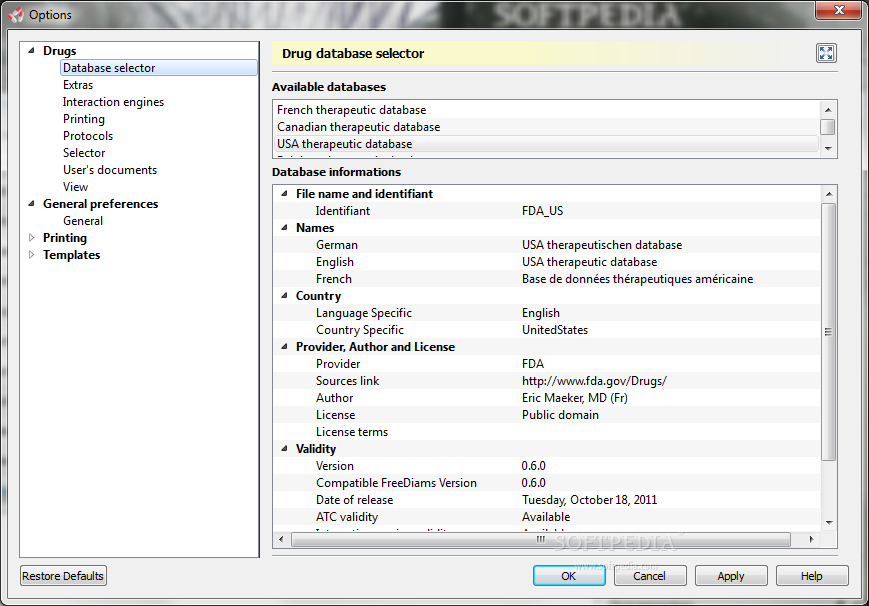The width and height of the screenshot is (869, 606).
Task: Click the German name row
Action: (x=546, y=245)
